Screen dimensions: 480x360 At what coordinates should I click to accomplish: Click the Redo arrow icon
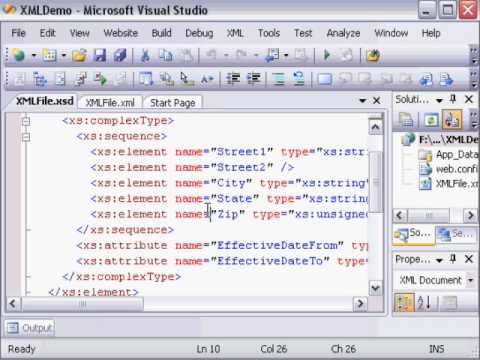pyautogui.click(x=241, y=55)
